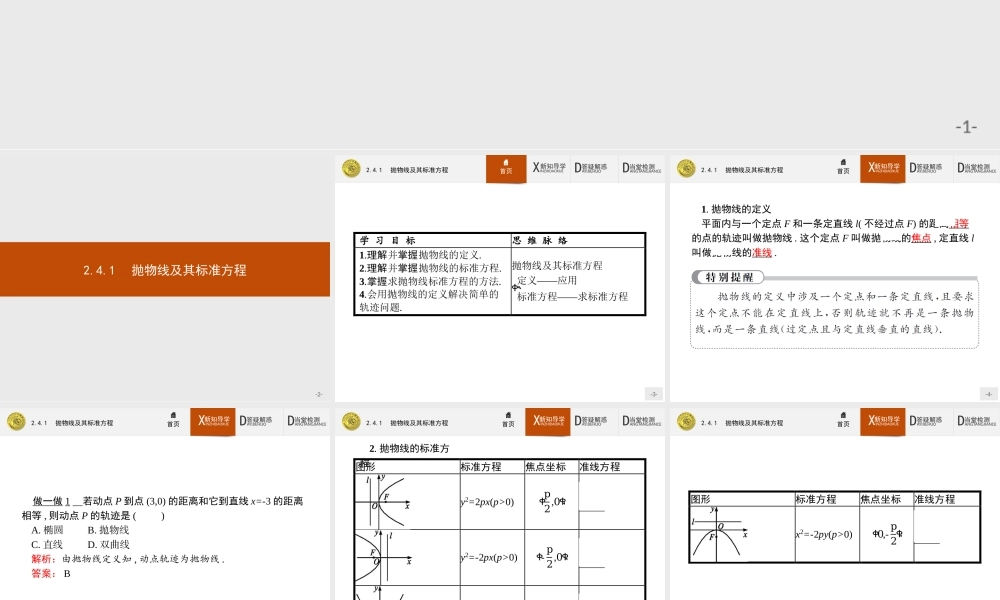Viewport: 1000px width, 600px height.
Task: Open the 答疑解惑 tab on the 抛物线的标准方程 slide
Action: click(x=591, y=421)
